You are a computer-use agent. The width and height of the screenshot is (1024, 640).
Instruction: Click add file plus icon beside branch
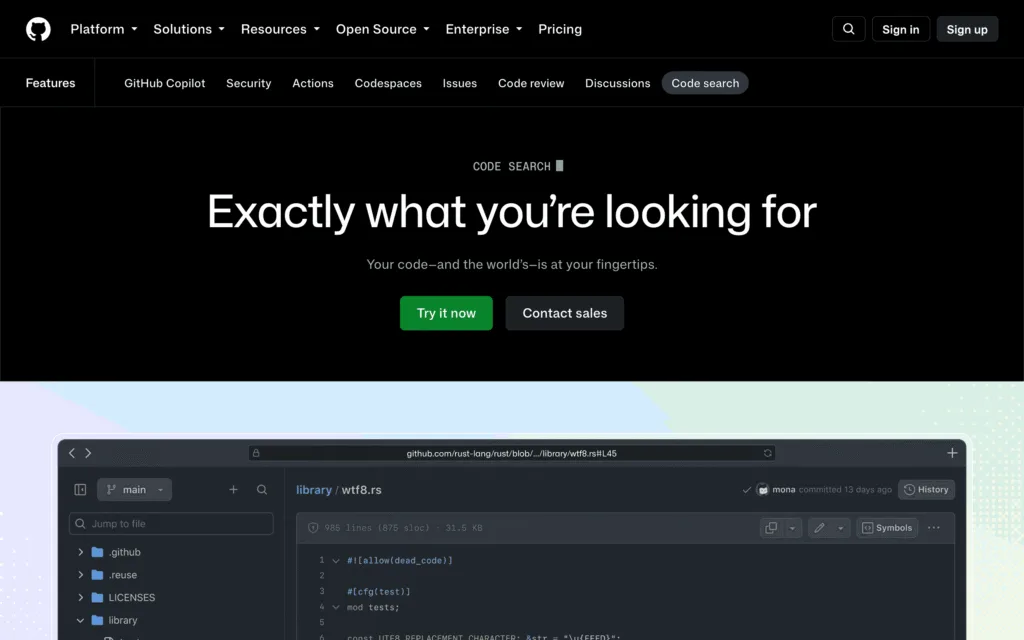pos(233,489)
